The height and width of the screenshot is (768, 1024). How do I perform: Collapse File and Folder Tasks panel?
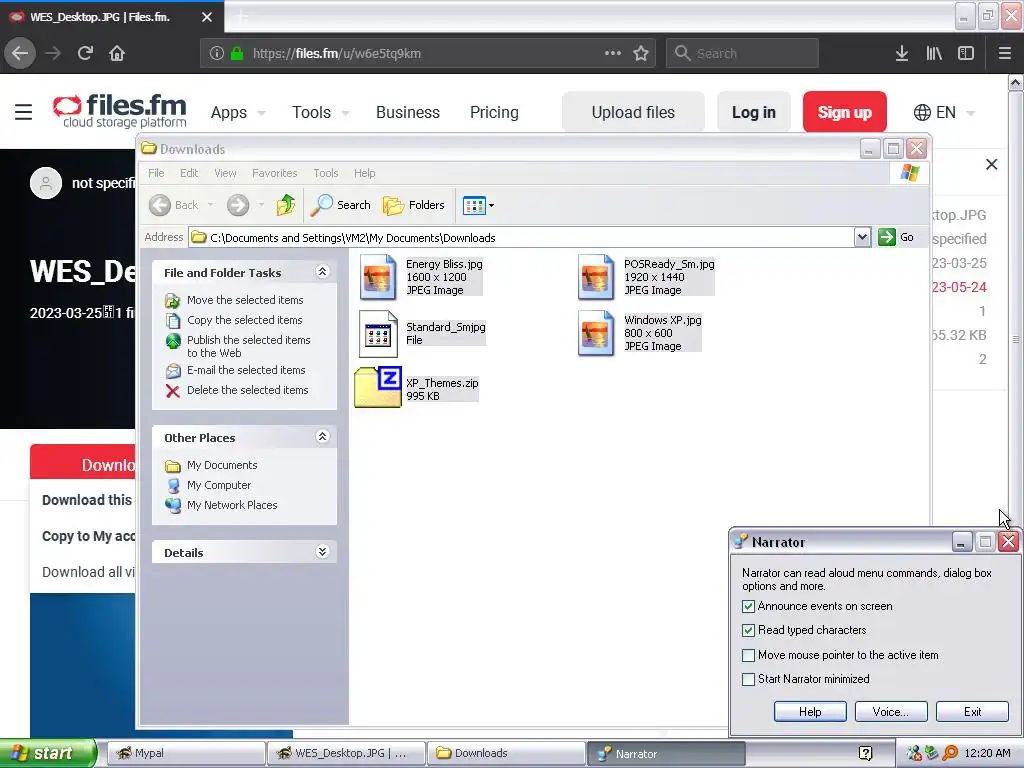[x=322, y=272]
